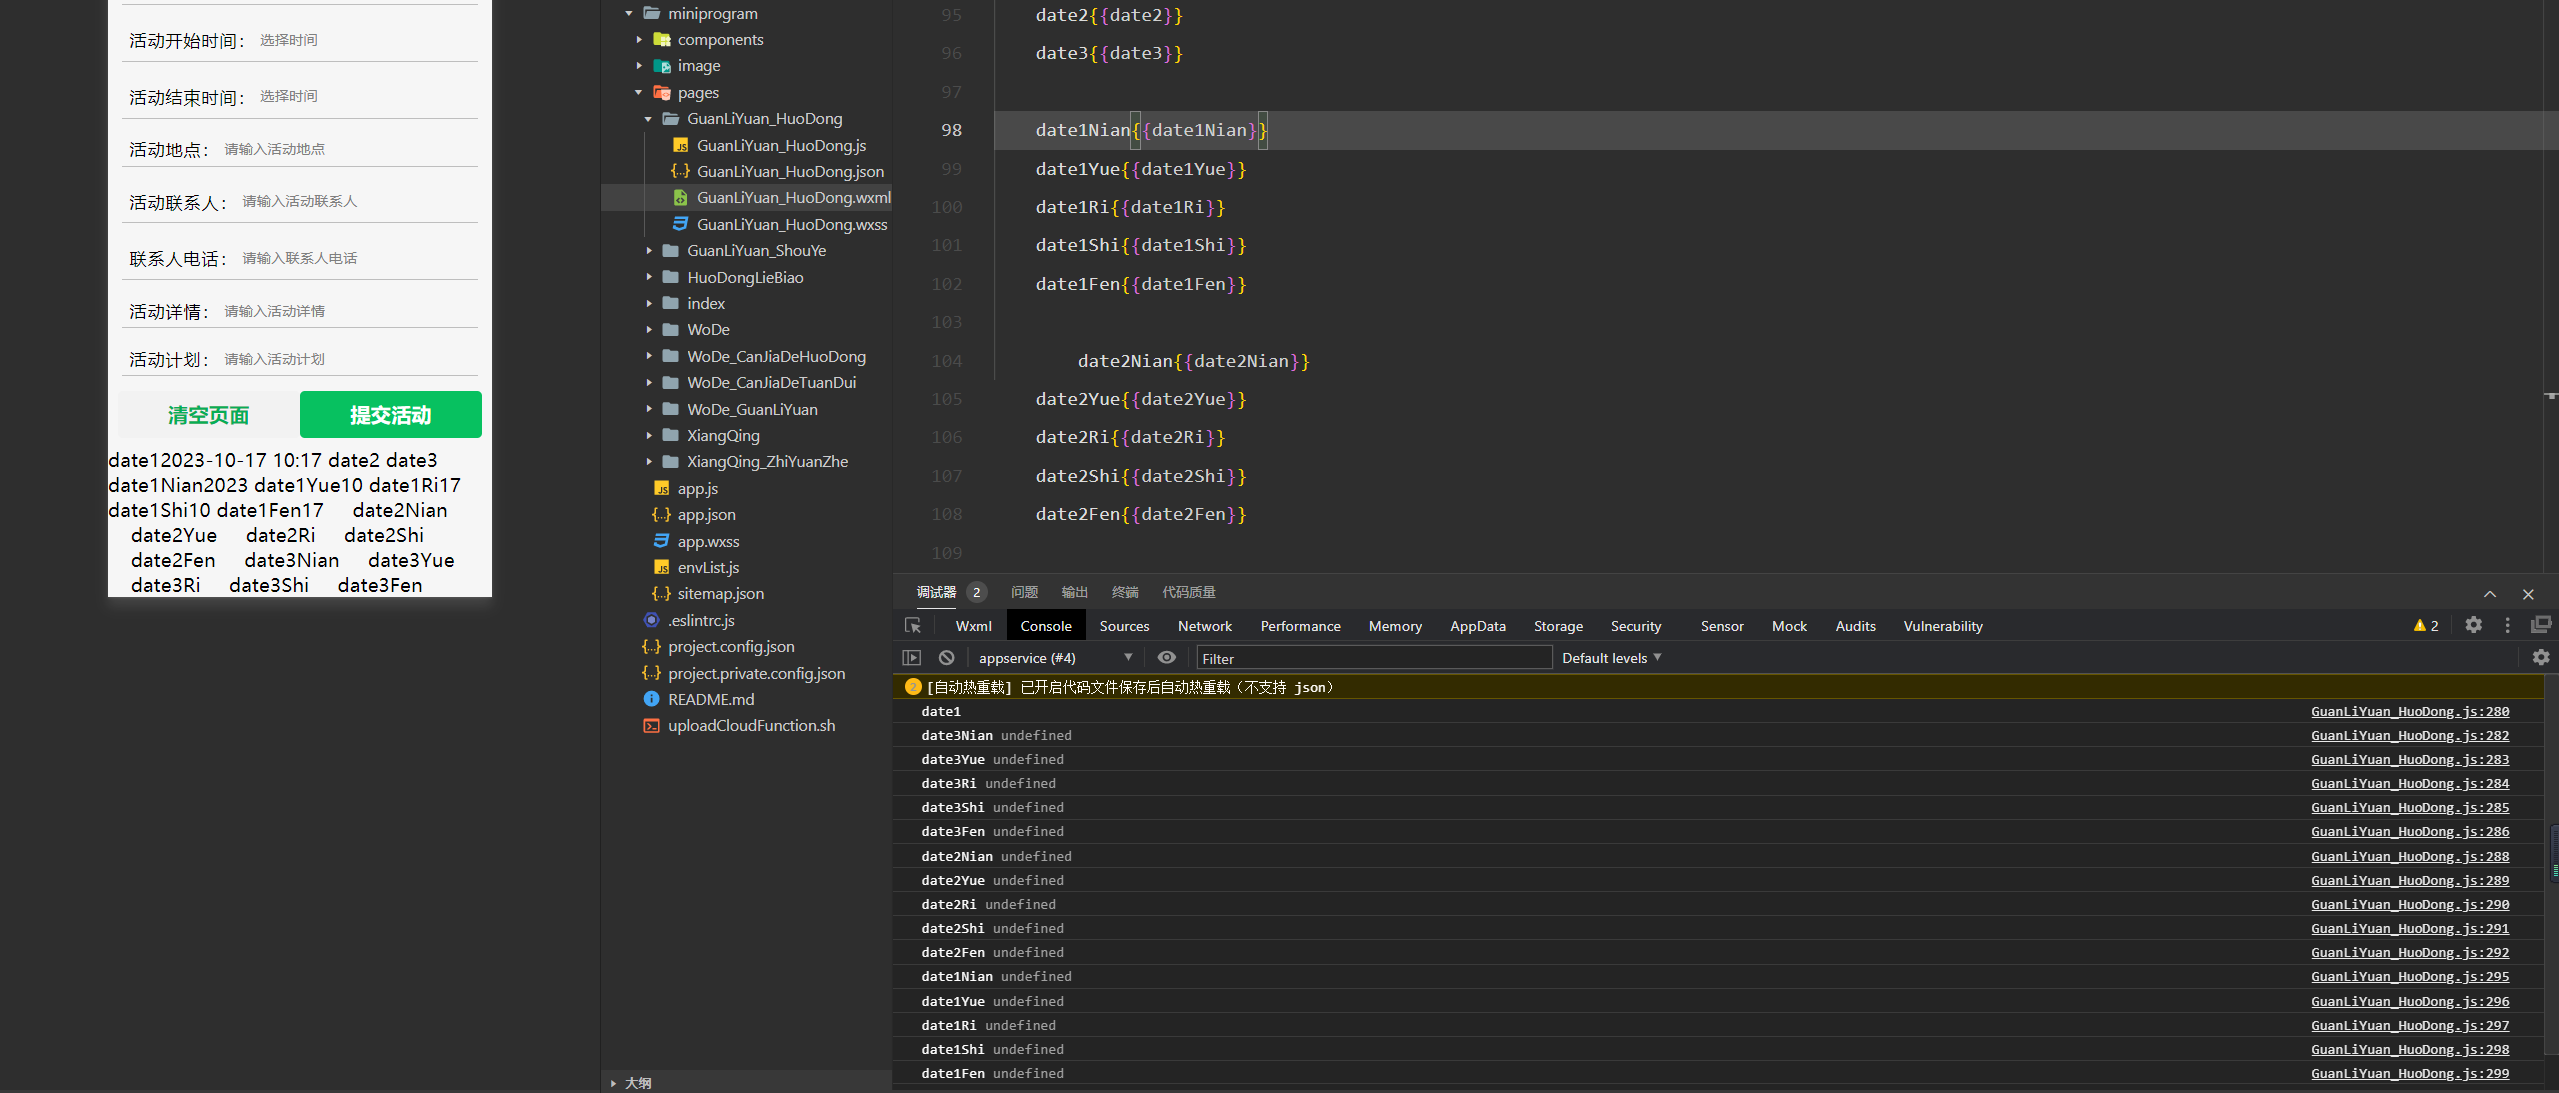Screen dimensions: 2559x1093
Task: Toggle the console sidebar panel icon
Action: (x=911, y=657)
